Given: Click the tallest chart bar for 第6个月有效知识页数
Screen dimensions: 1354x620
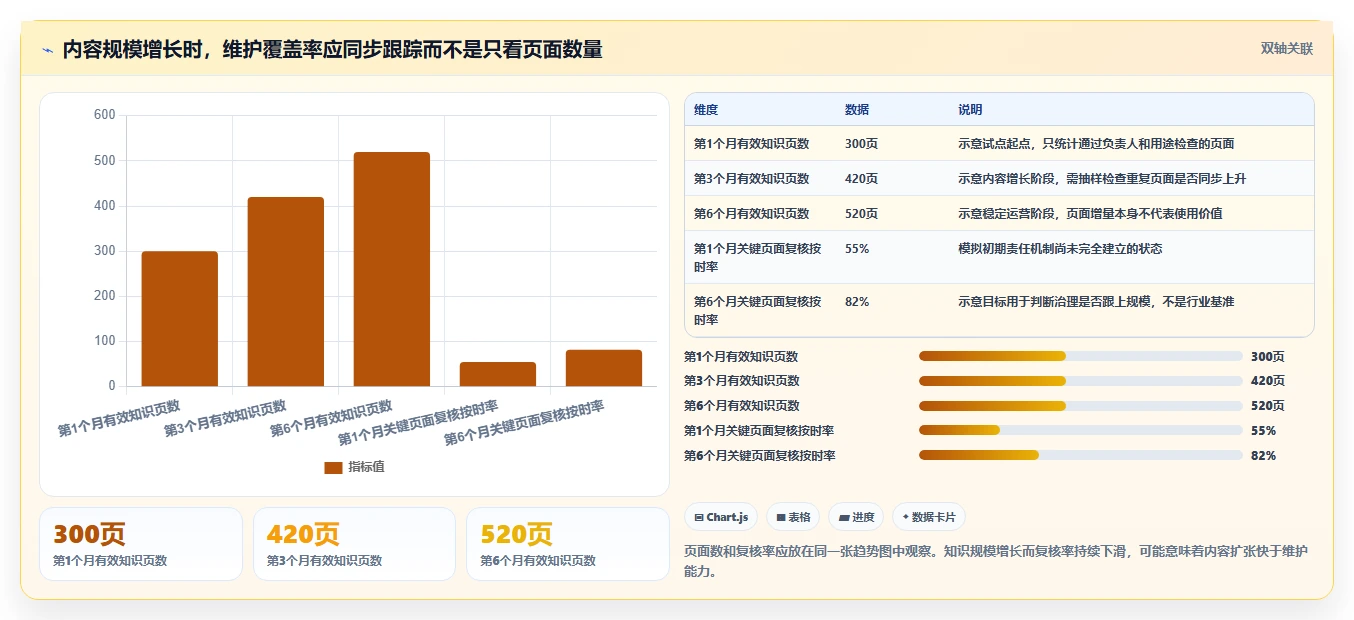Looking at the screenshot, I should 392,269.
